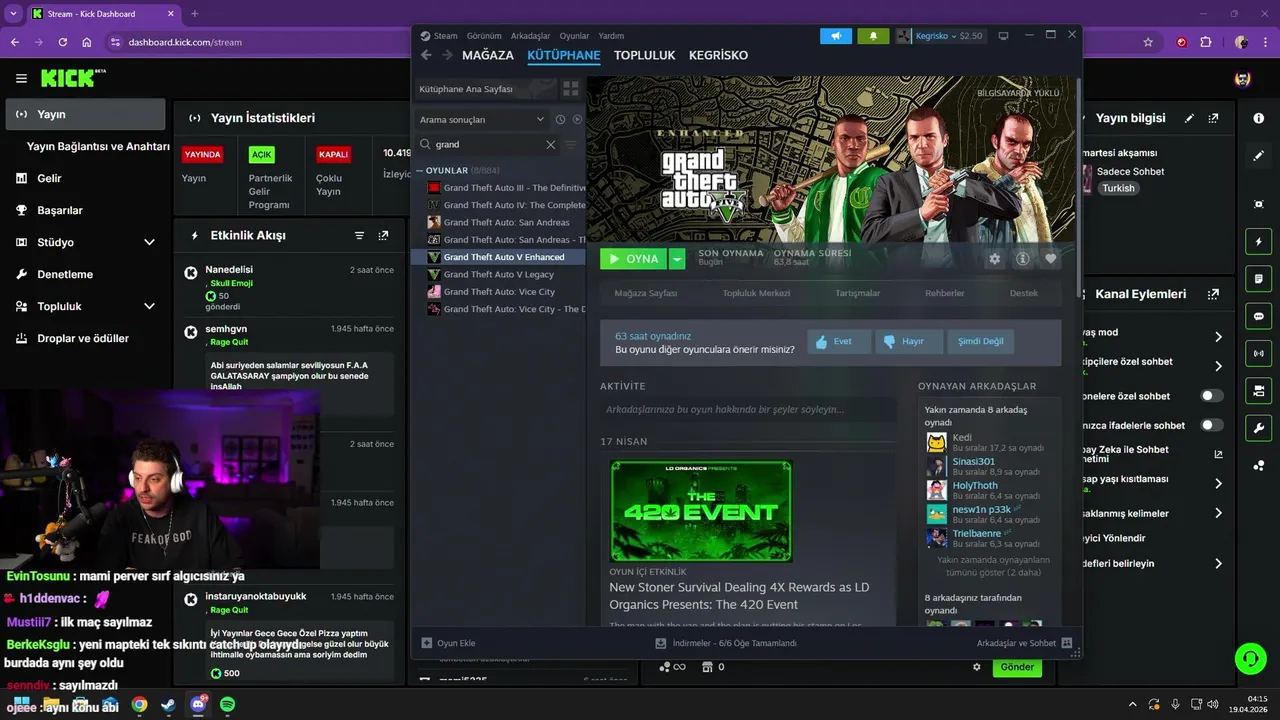
Task: Open GTA V game settings gear
Action: click(994, 258)
